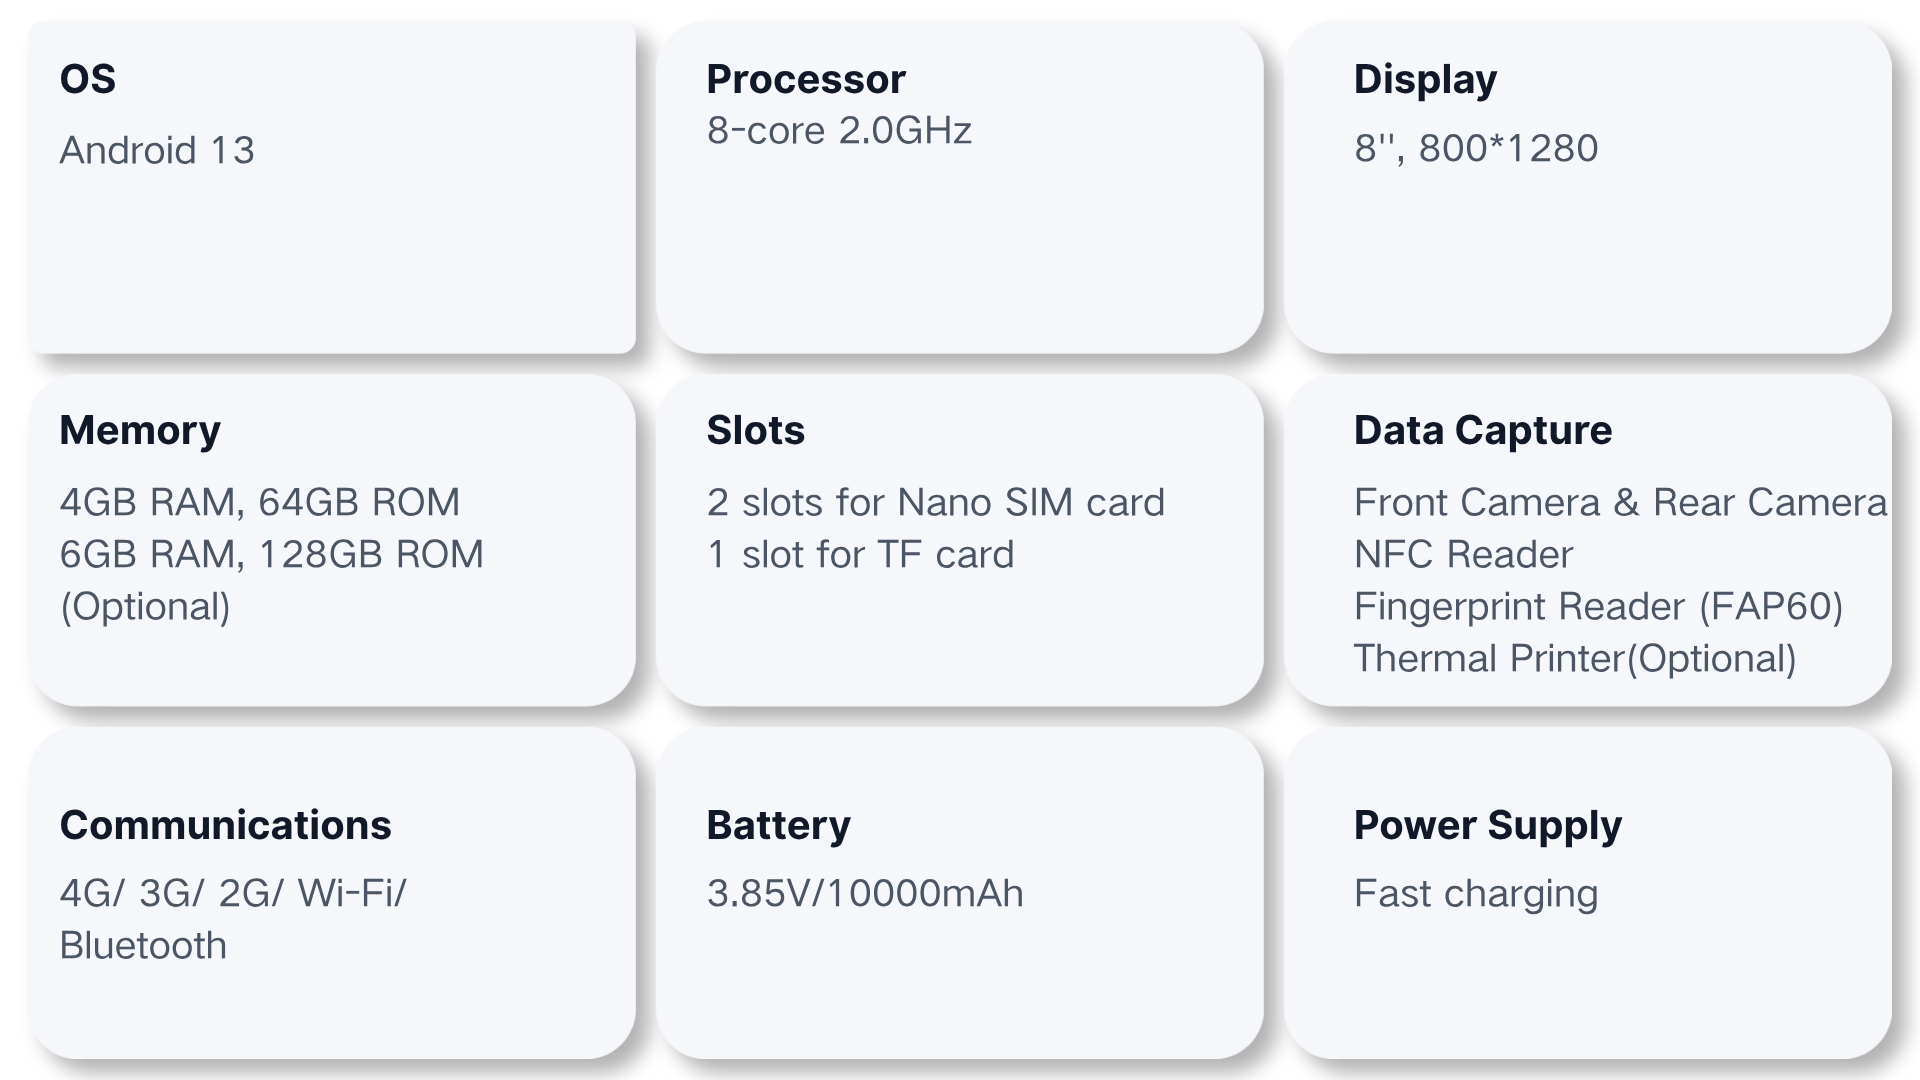
Task: Select the 800*1280 resolution text
Action: [1508, 148]
